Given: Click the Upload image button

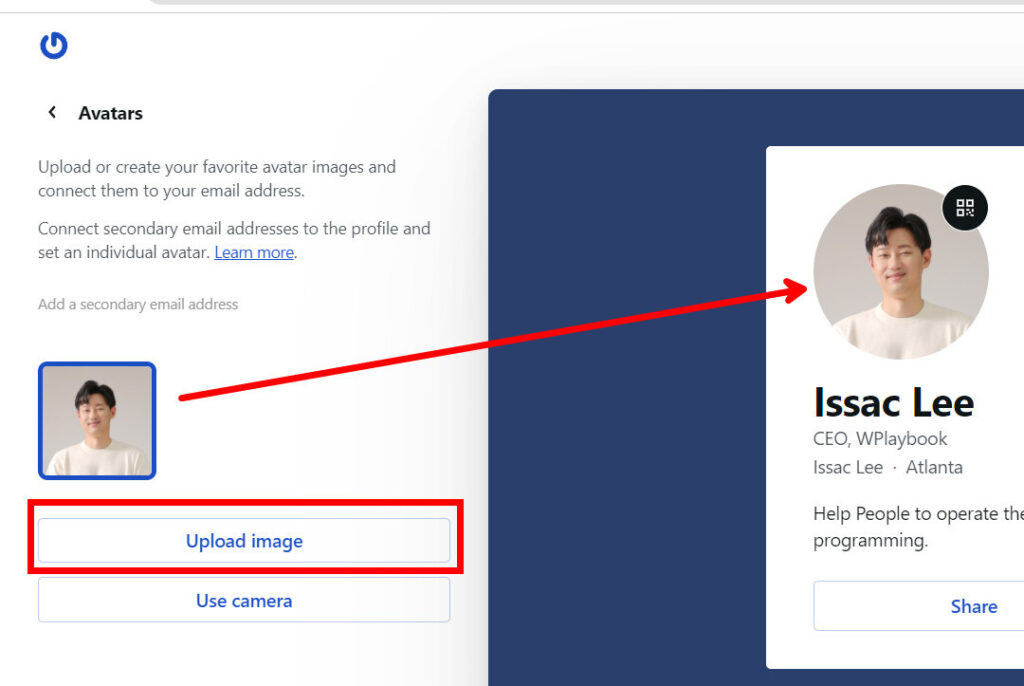Looking at the screenshot, I should (244, 541).
